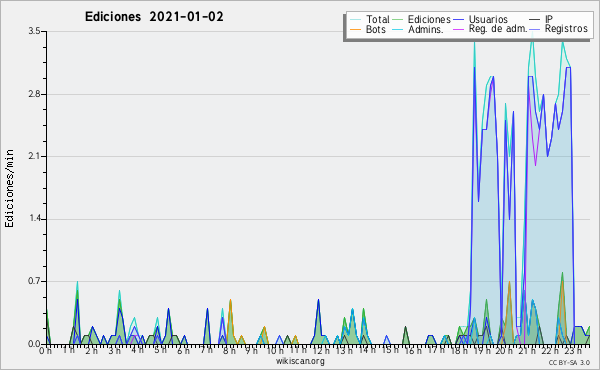The image size is (600, 370).
Task: Click the 23 h x-axis label
Action: point(573,351)
